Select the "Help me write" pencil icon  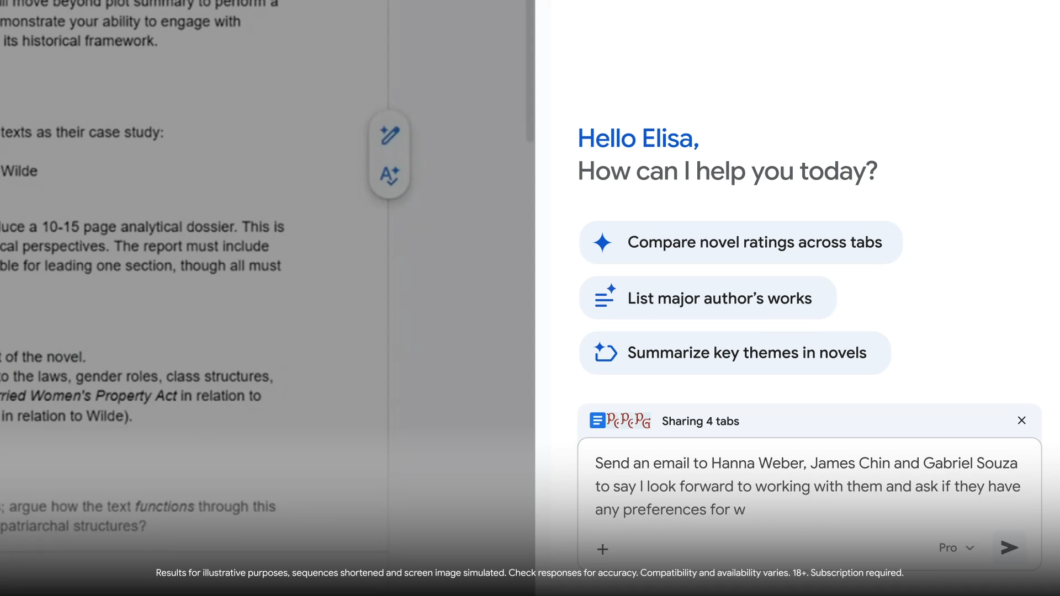pos(389,136)
